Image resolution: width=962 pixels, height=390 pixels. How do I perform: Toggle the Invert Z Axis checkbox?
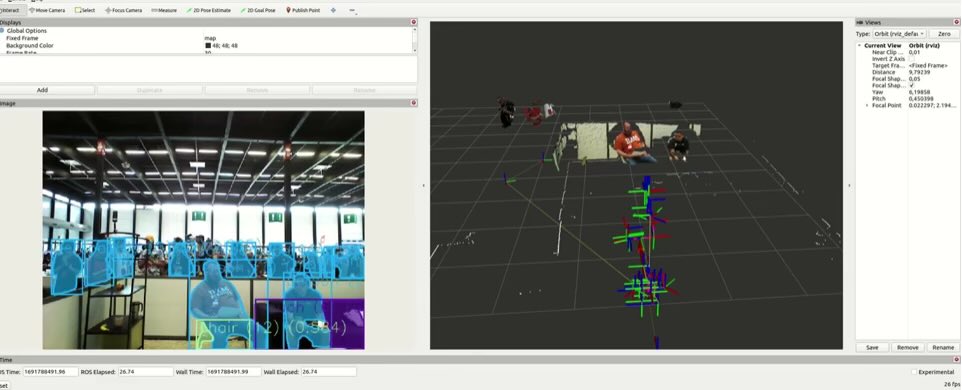point(911,59)
